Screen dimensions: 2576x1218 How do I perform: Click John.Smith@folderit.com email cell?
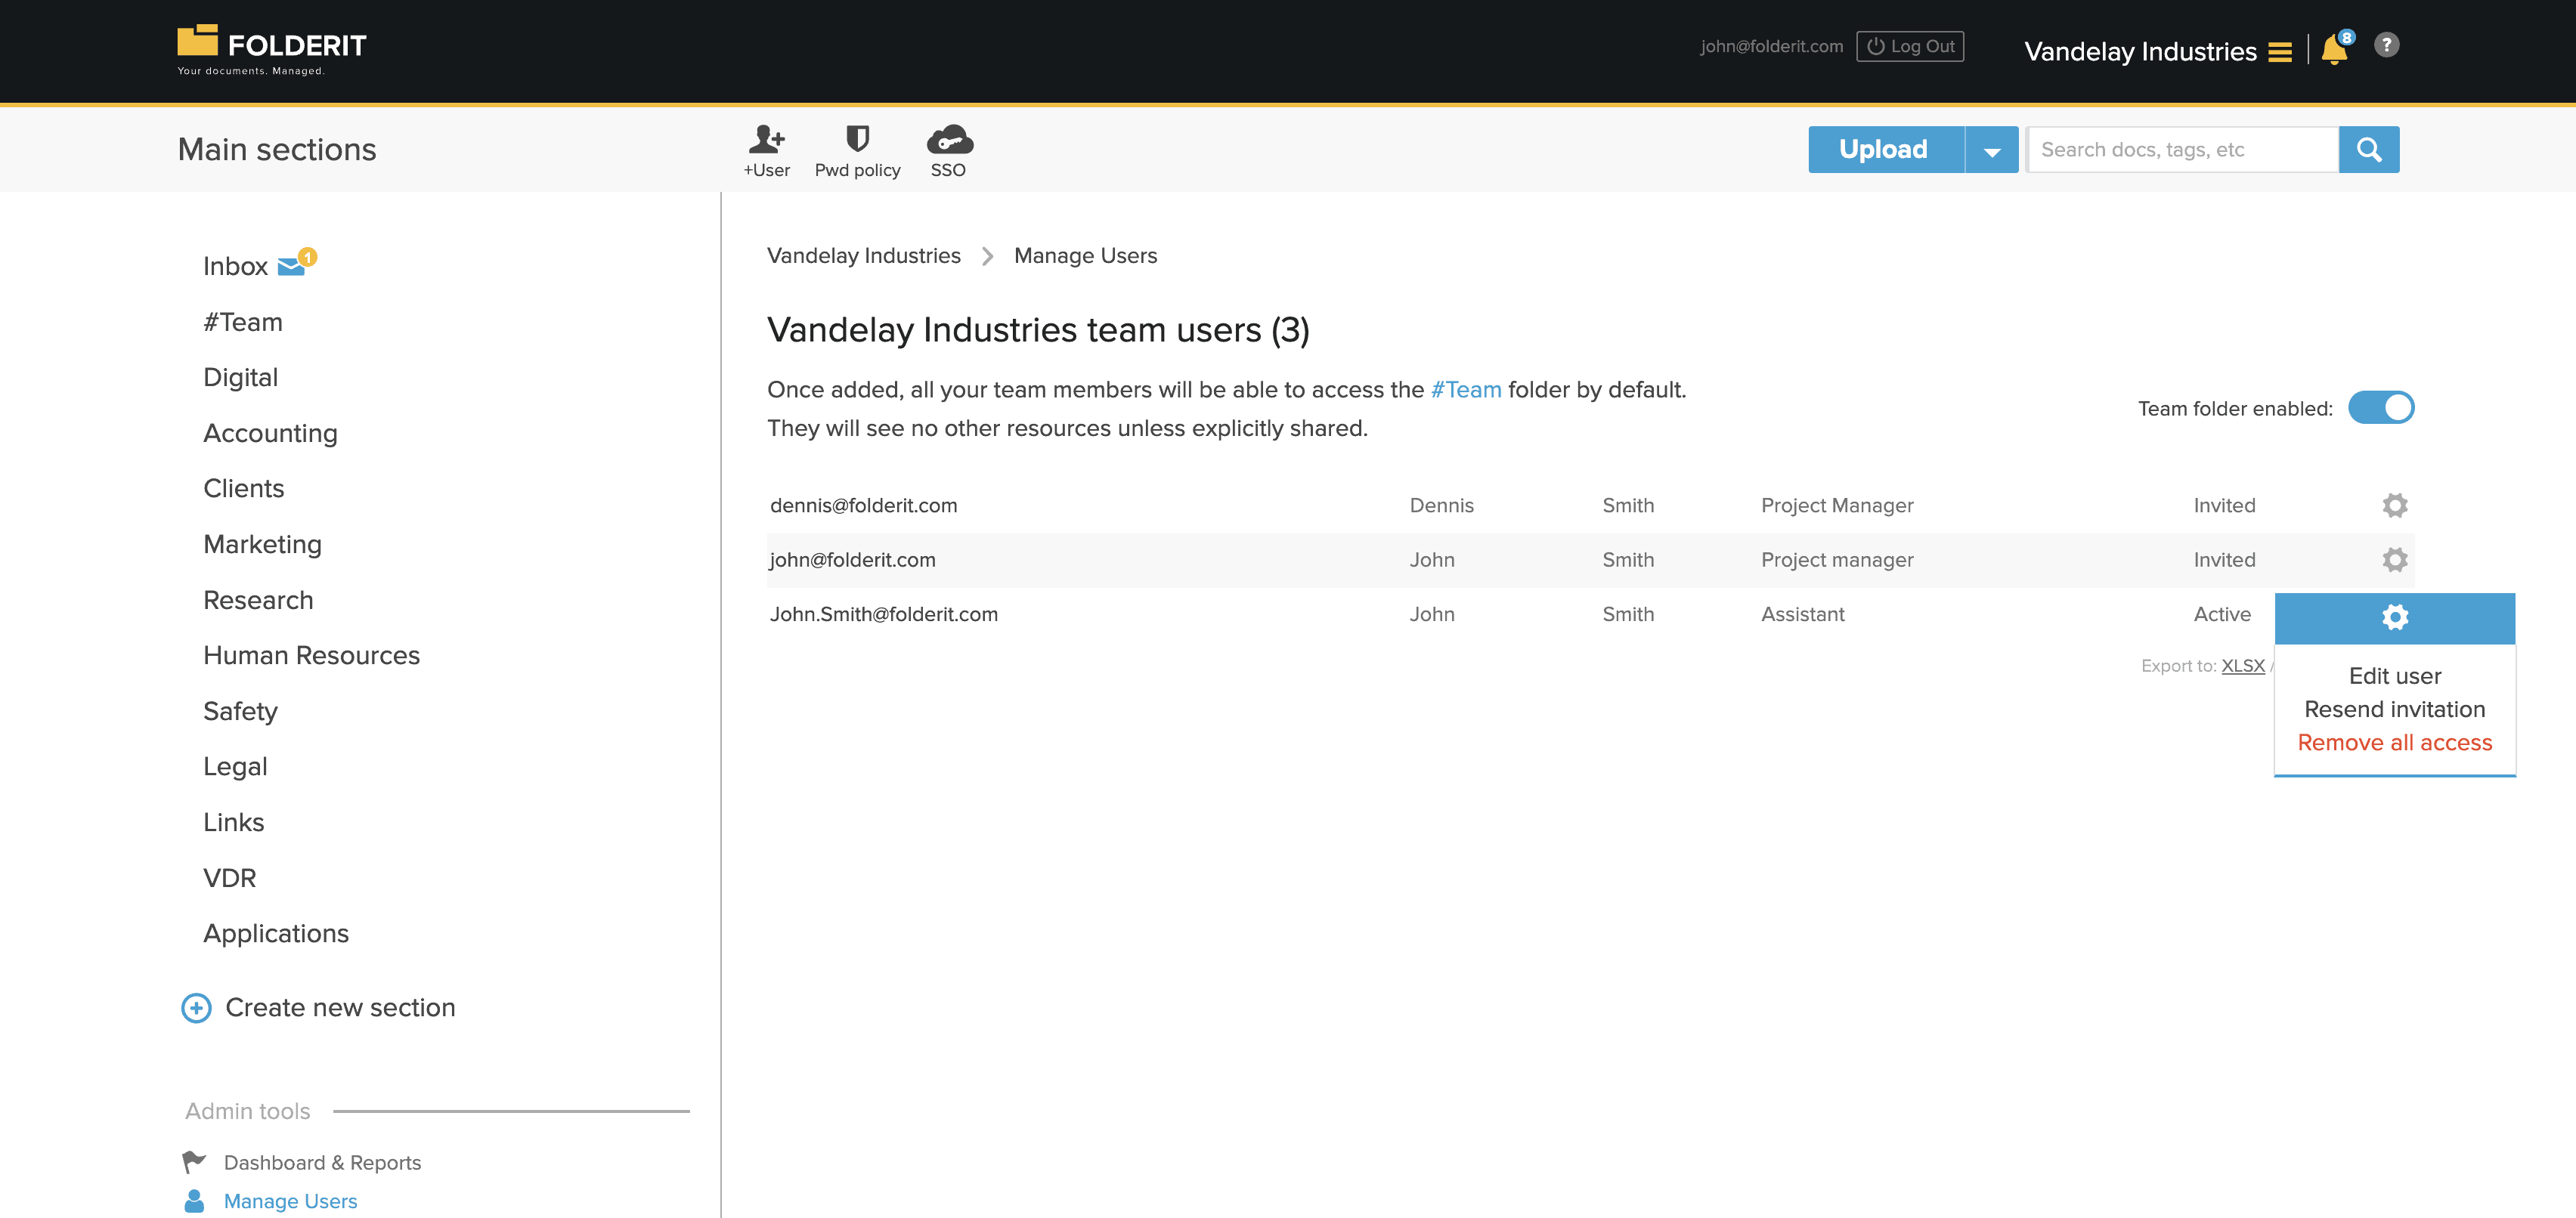pyautogui.click(x=884, y=614)
